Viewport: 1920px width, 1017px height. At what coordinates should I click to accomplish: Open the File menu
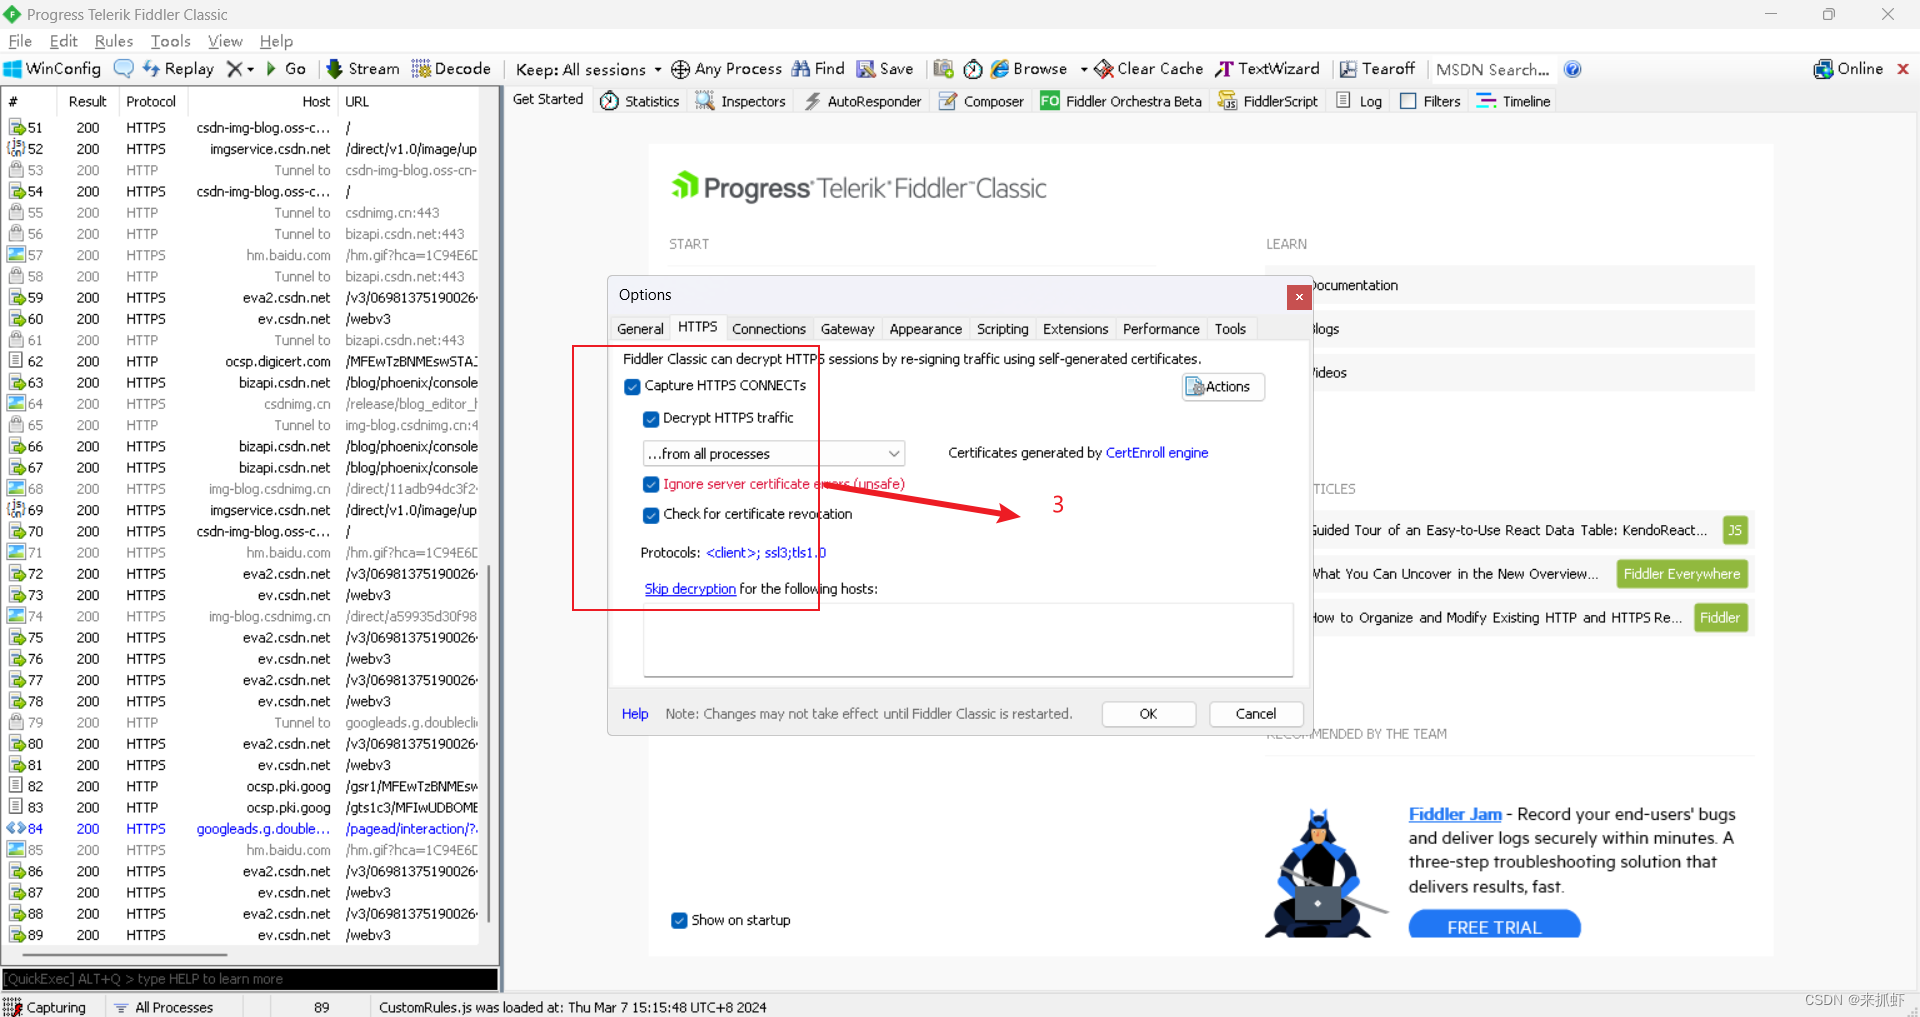20,41
